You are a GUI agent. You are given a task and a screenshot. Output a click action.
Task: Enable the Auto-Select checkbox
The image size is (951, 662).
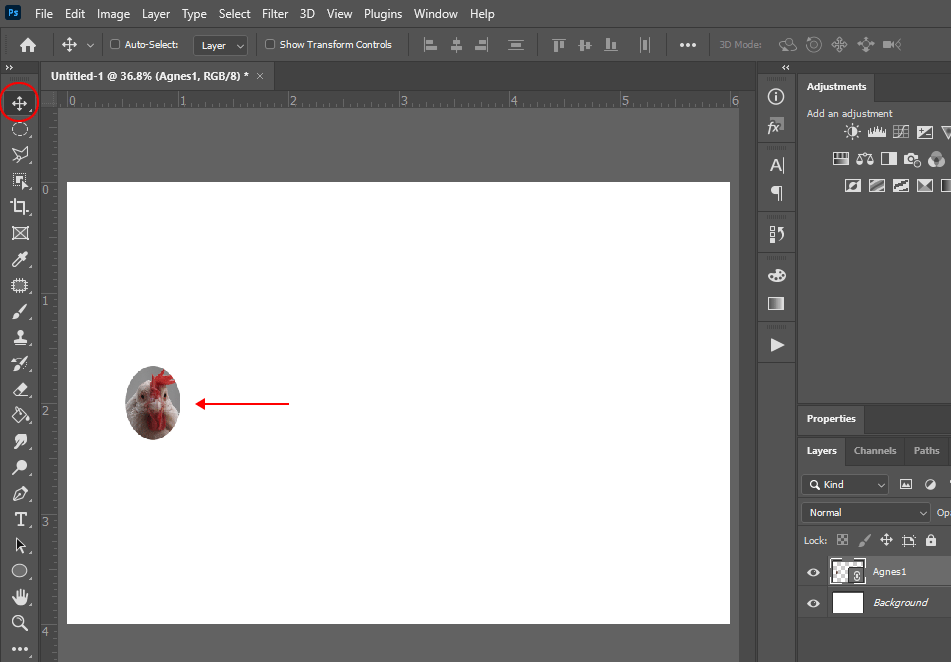(x=115, y=44)
